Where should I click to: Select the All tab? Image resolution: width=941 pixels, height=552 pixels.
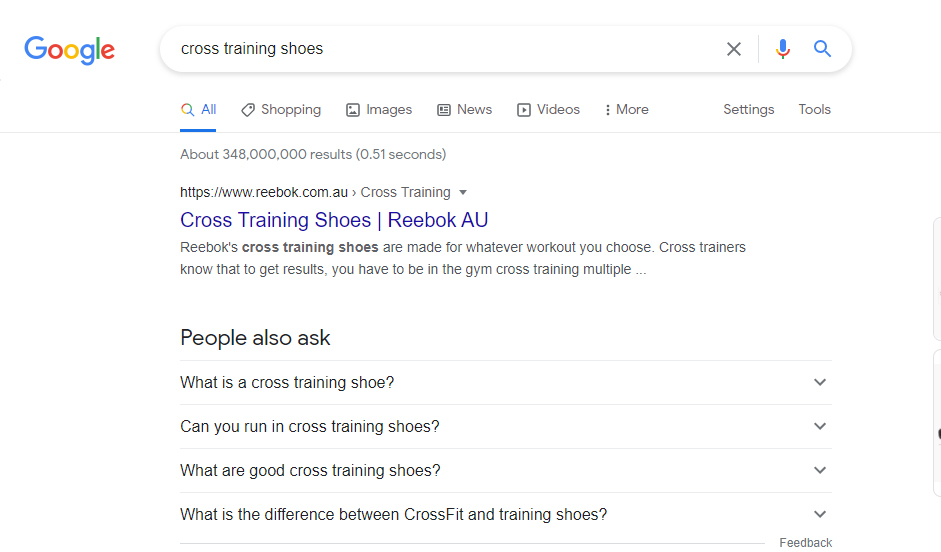198,110
